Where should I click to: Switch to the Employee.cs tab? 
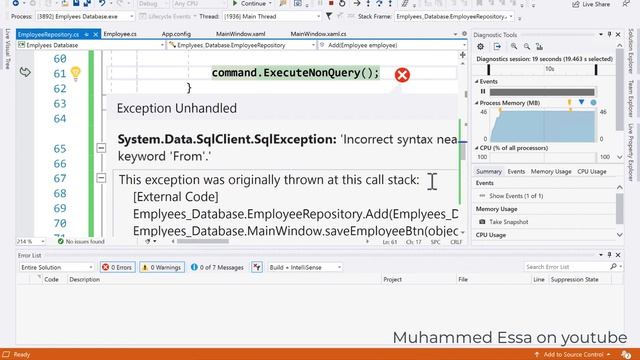[120, 34]
